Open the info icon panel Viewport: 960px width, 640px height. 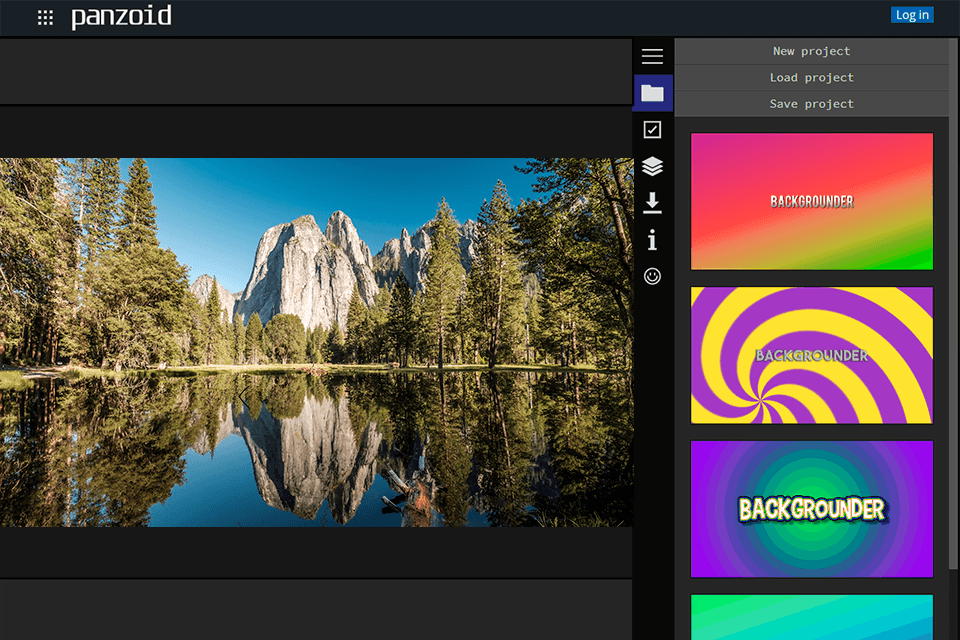click(652, 240)
